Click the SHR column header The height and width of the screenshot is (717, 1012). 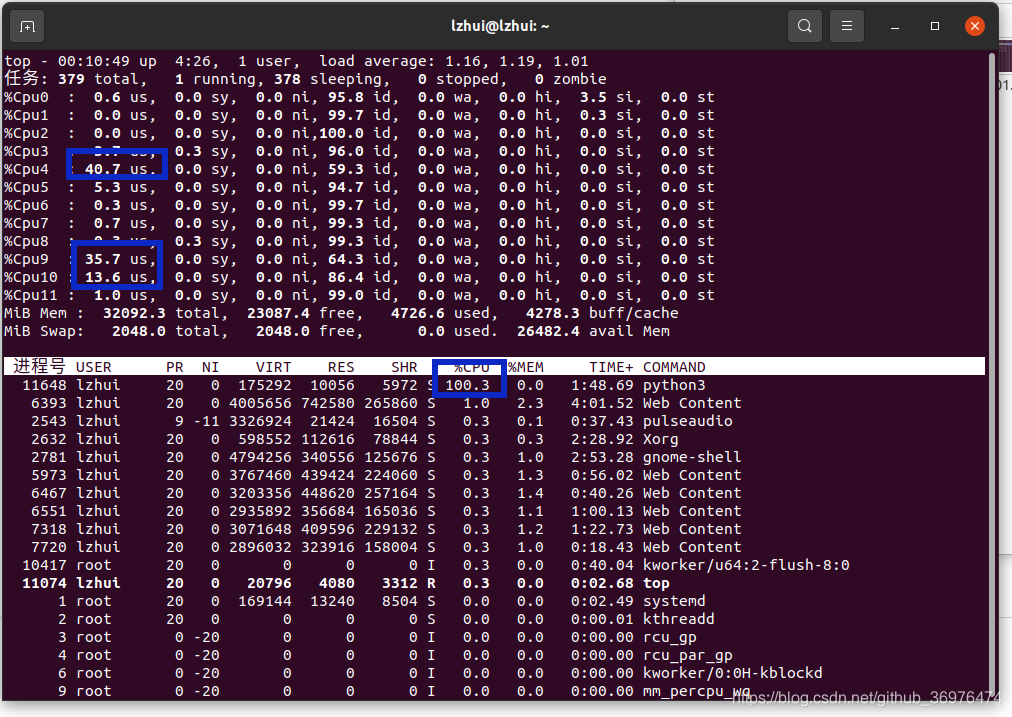pos(404,367)
